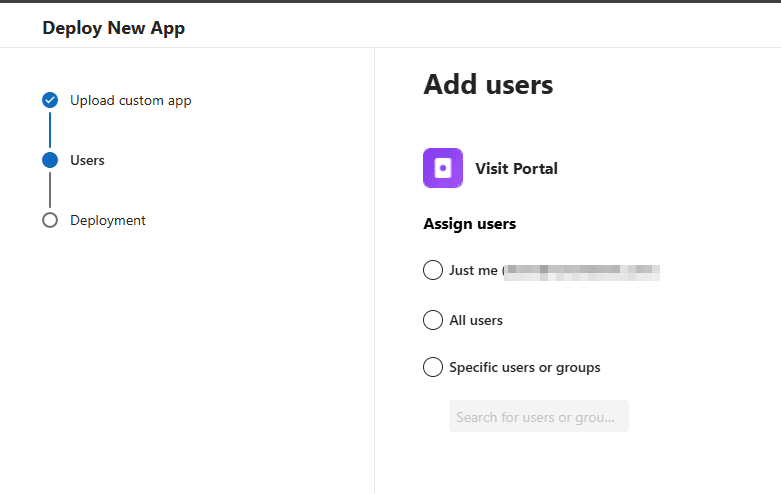Image resolution: width=781 pixels, height=494 pixels.
Task: Click the search for users or groups field
Action: click(x=538, y=416)
